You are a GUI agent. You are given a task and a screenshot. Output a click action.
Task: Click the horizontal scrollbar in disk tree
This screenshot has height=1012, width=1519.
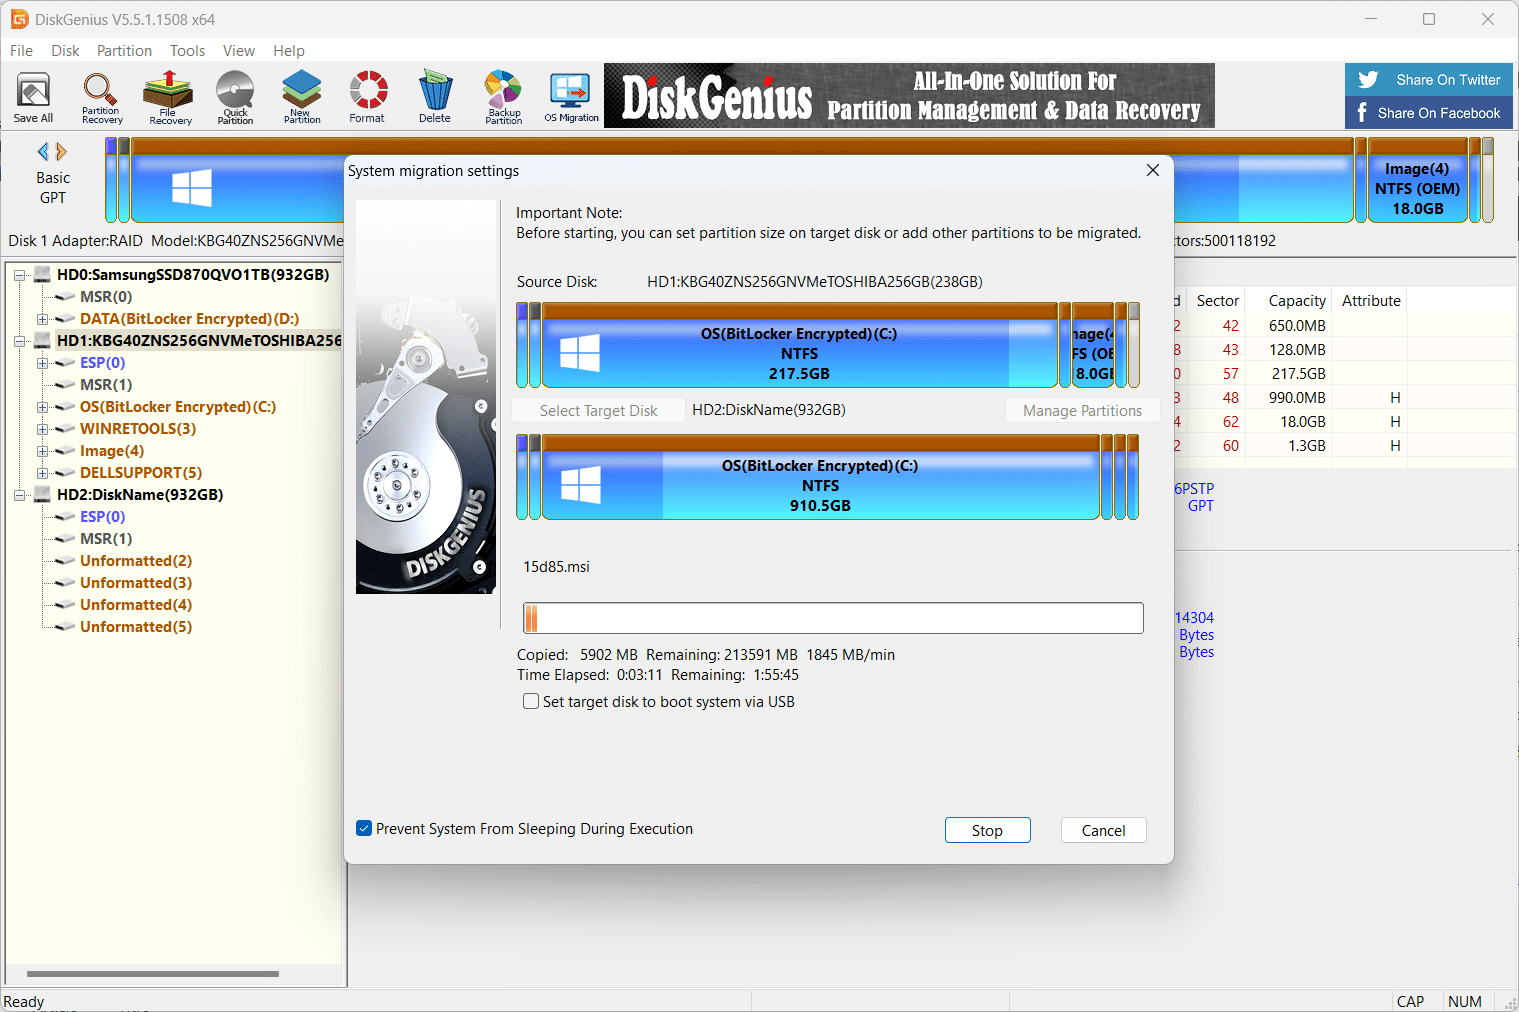153,973
